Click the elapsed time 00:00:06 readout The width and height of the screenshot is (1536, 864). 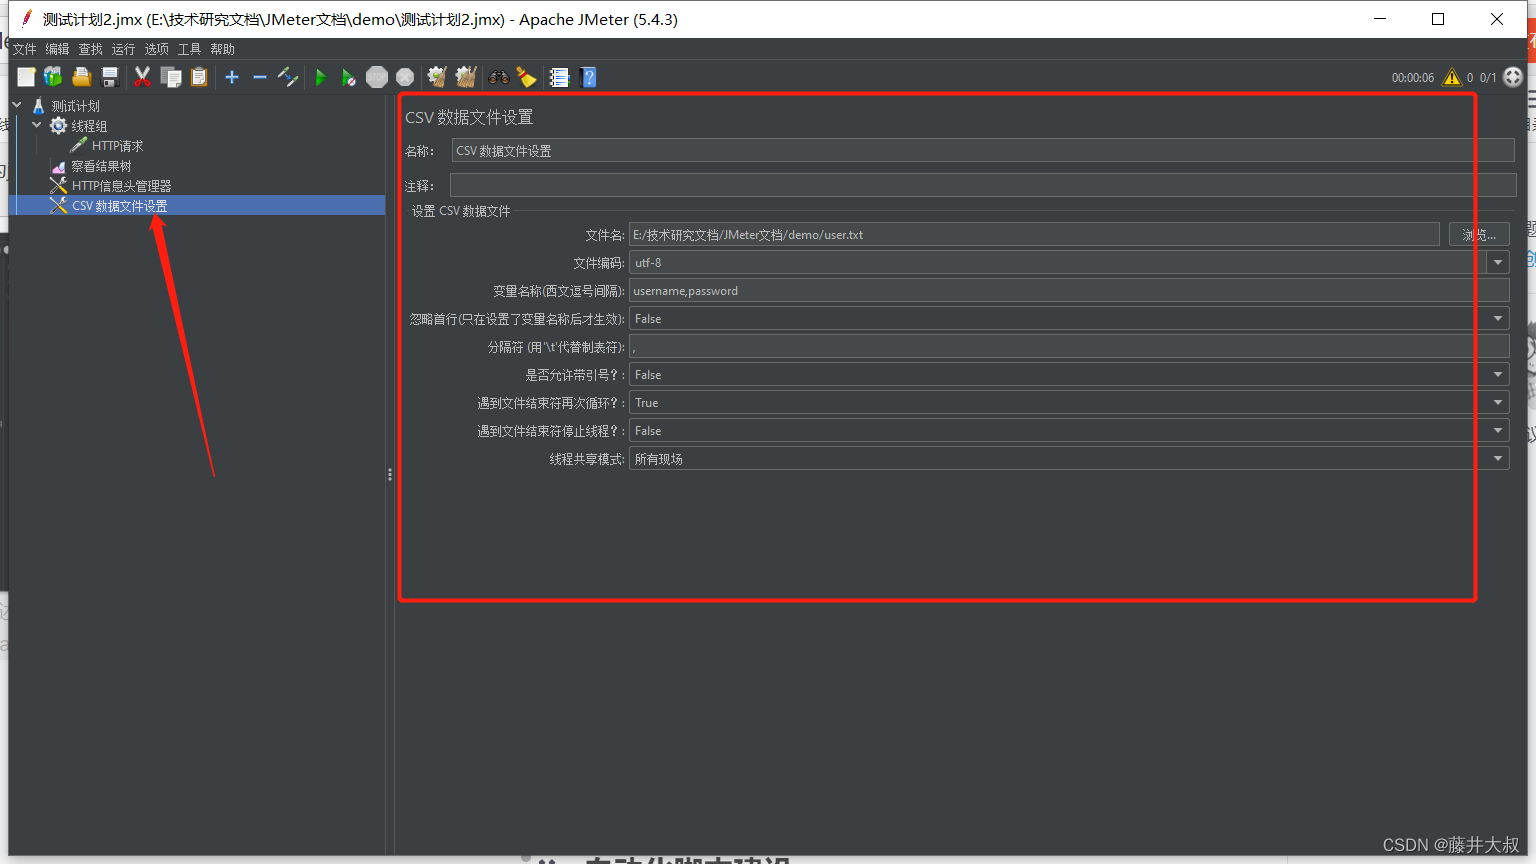pyautogui.click(x=1412, y=78)
